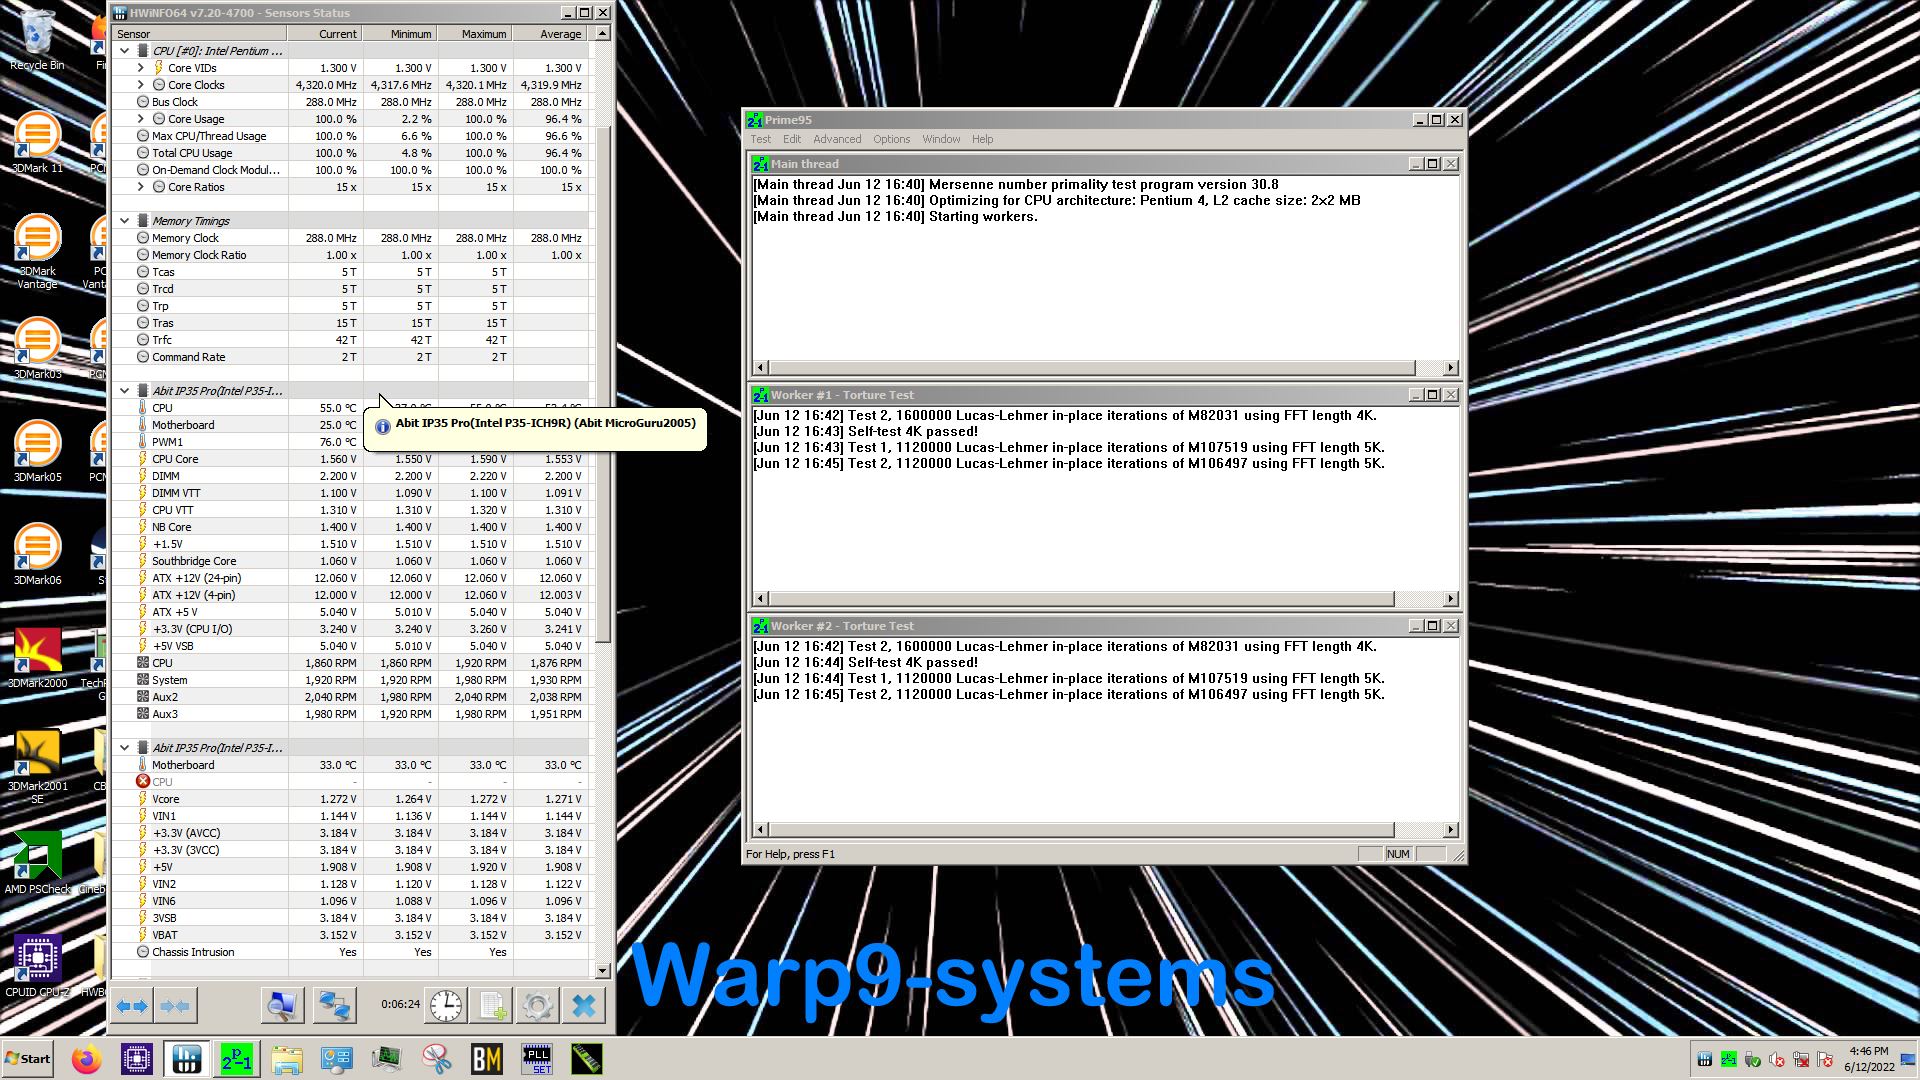Click the HWiNFO clock reset timer button
This screenshot has width=1920, height=1080.
[446, 1006]
